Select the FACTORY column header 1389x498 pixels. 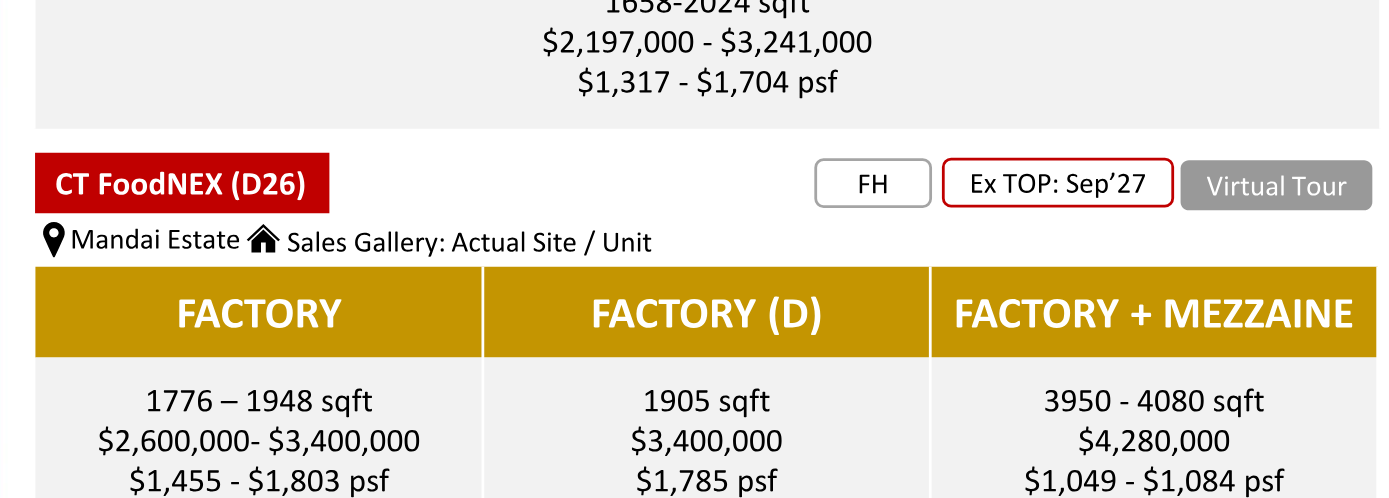pos(259,313)
